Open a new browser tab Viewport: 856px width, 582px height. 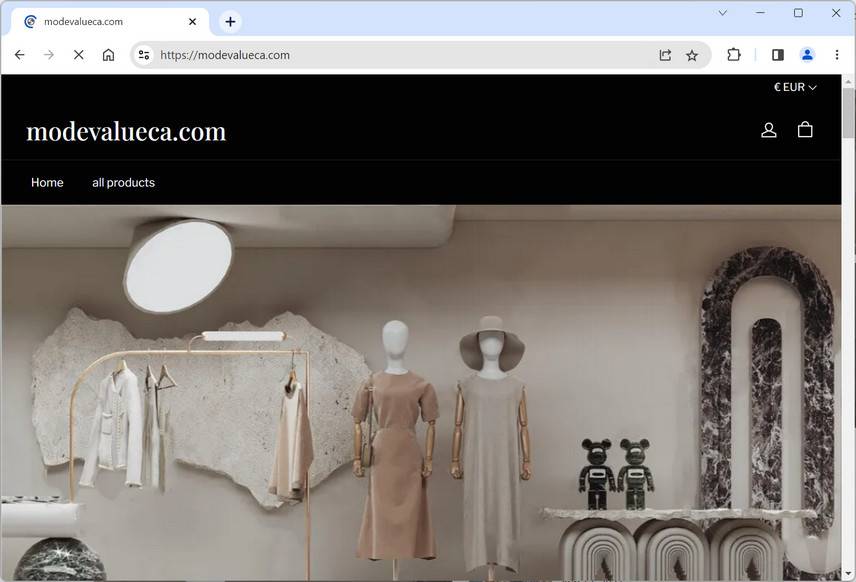(230, 22)
